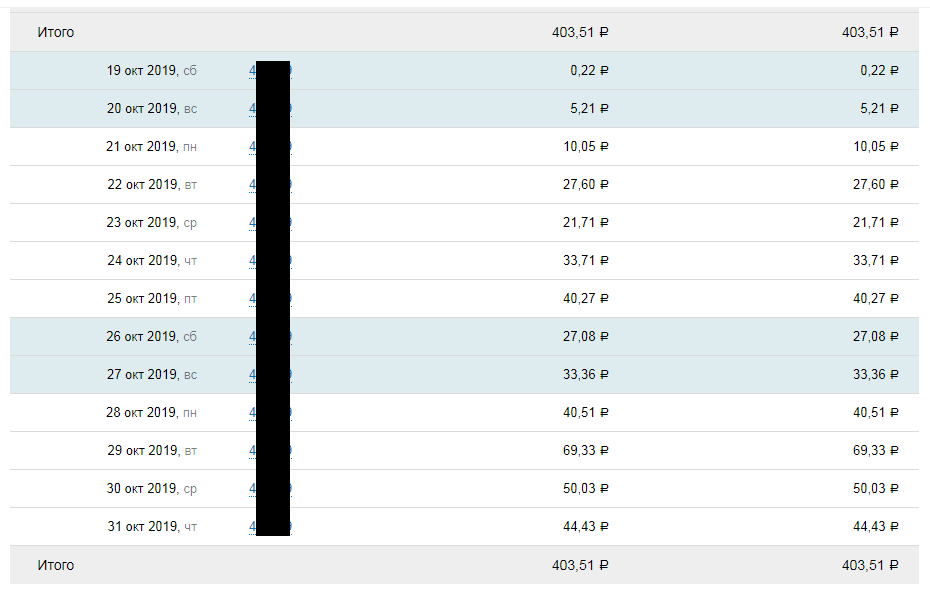The height and width of the screenshot is (593, 930).
Task: Open the link in the 28 окт 2019 row
Action: click(x=252, y=413)
